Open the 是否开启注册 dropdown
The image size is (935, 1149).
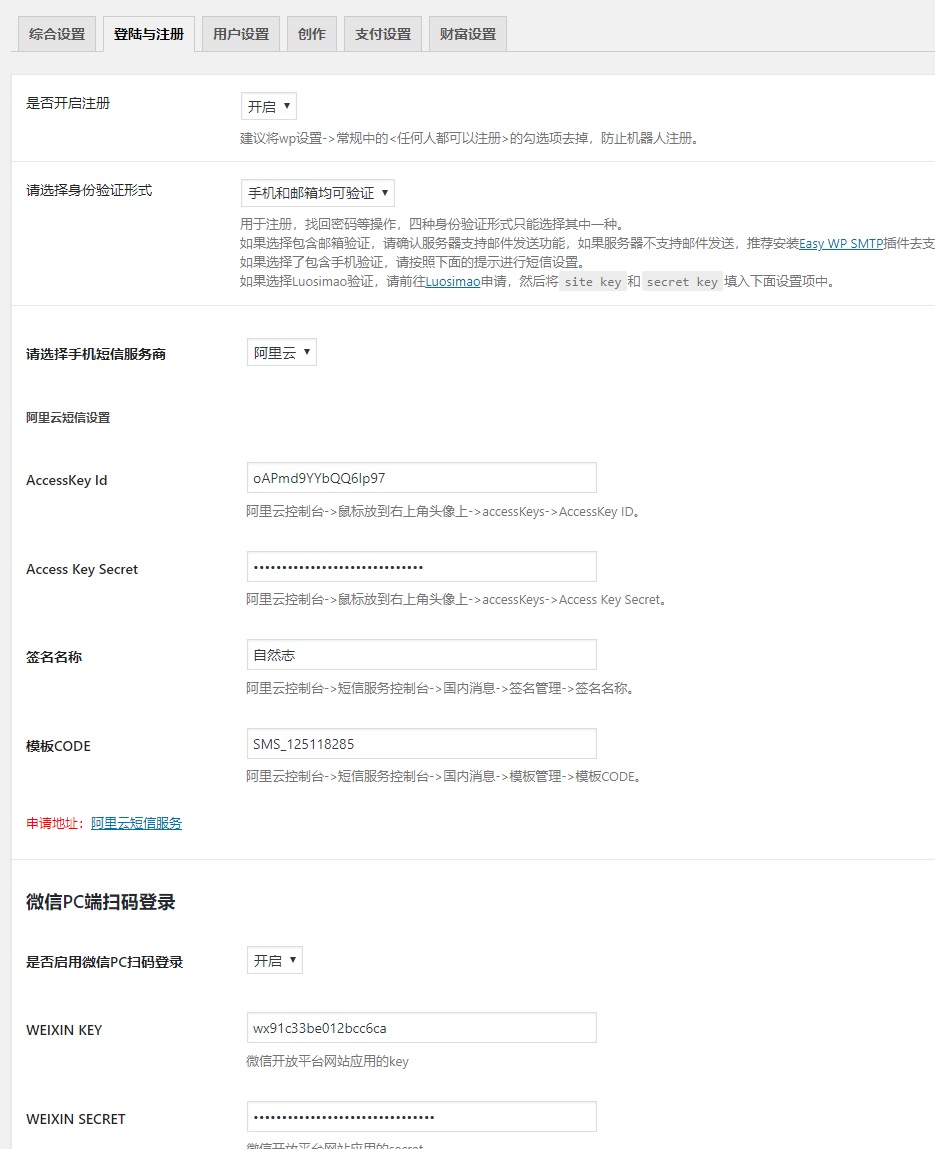click(269, 106)
